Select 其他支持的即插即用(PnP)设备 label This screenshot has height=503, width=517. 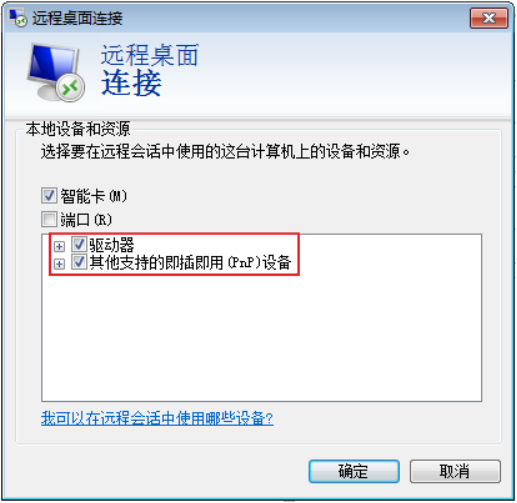click(190, 263)
